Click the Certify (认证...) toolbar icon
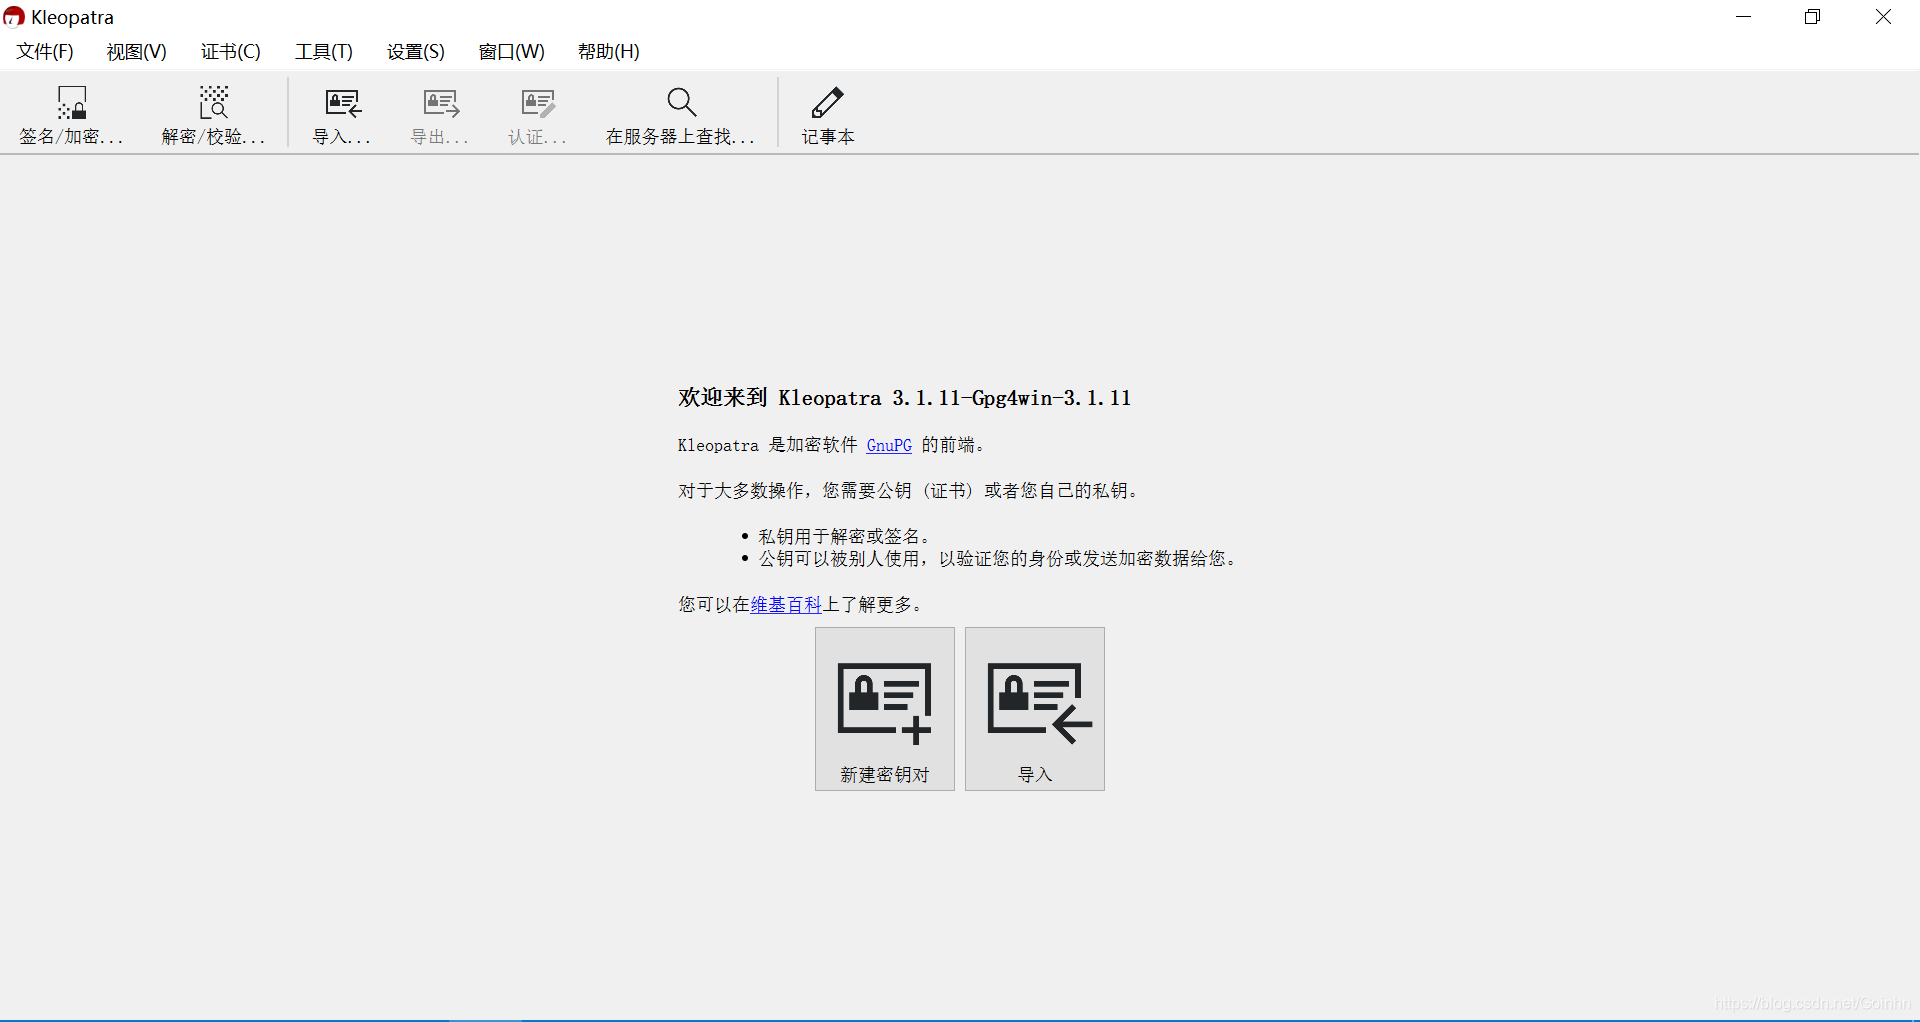1920x1022 pixels. 538,103
